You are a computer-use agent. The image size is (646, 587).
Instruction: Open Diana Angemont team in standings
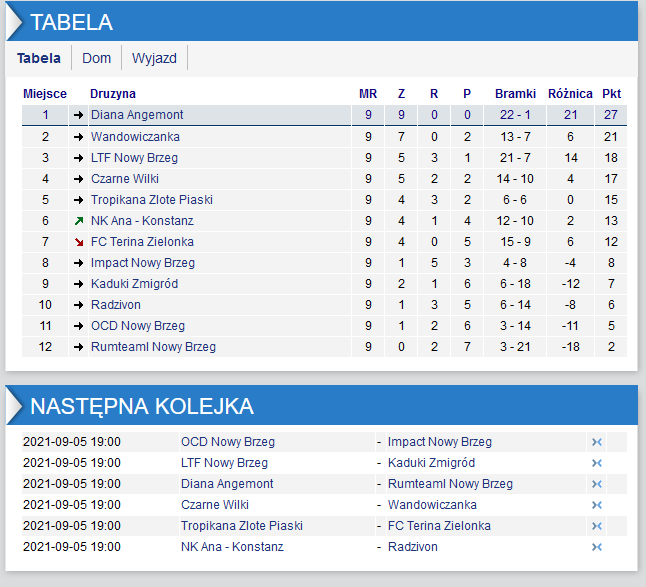click(x=137, y=115)
